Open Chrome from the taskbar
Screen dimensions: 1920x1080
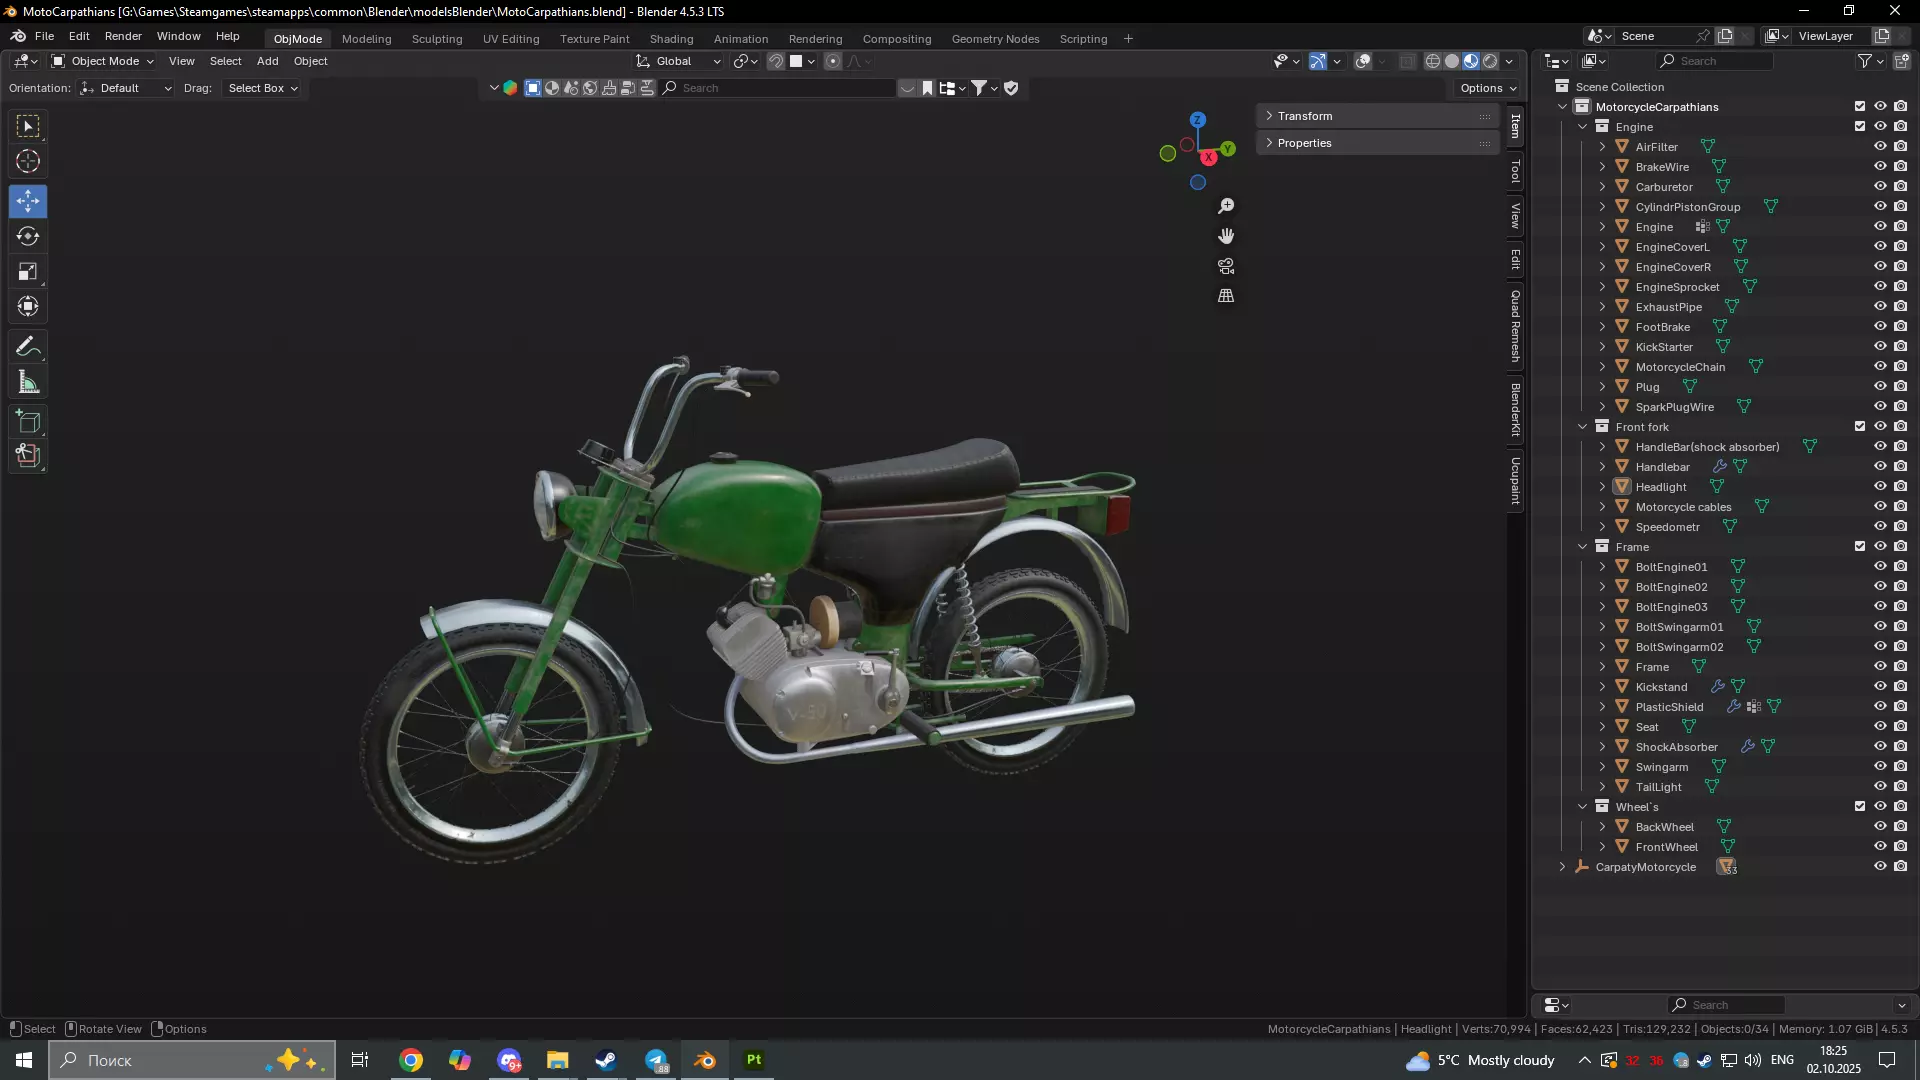coord(411,1060)
